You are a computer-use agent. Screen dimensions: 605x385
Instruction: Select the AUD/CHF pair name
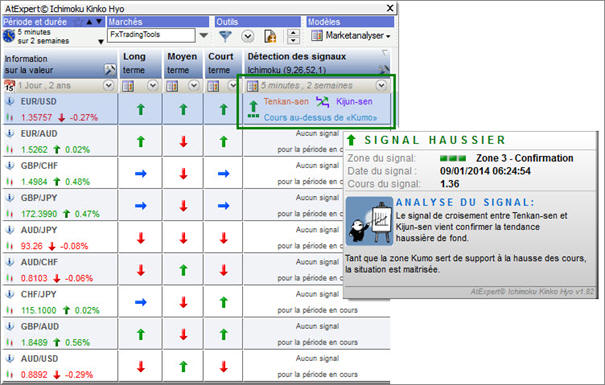(x=39, y=262)
